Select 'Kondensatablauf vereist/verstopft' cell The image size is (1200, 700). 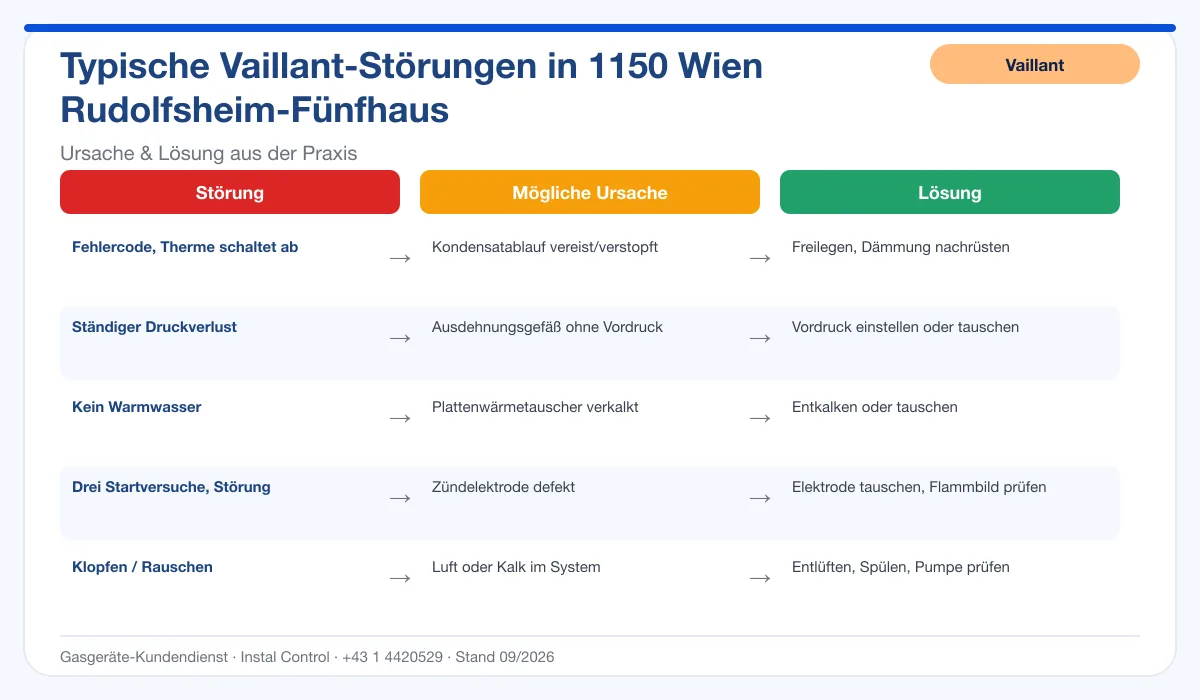tap(545, 247)
